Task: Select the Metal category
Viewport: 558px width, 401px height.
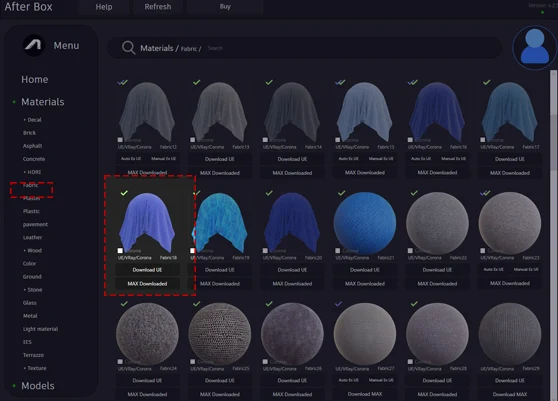Action: pos(30,316)
